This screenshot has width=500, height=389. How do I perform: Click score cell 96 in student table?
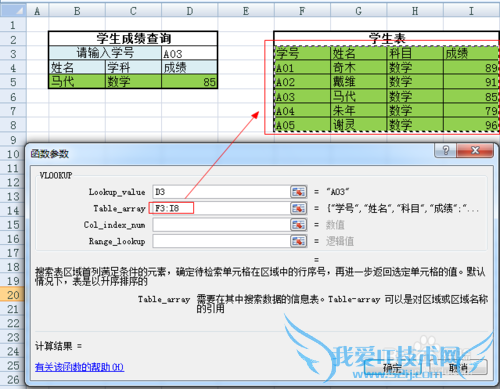pyautogui.click(x=471, y=125)
